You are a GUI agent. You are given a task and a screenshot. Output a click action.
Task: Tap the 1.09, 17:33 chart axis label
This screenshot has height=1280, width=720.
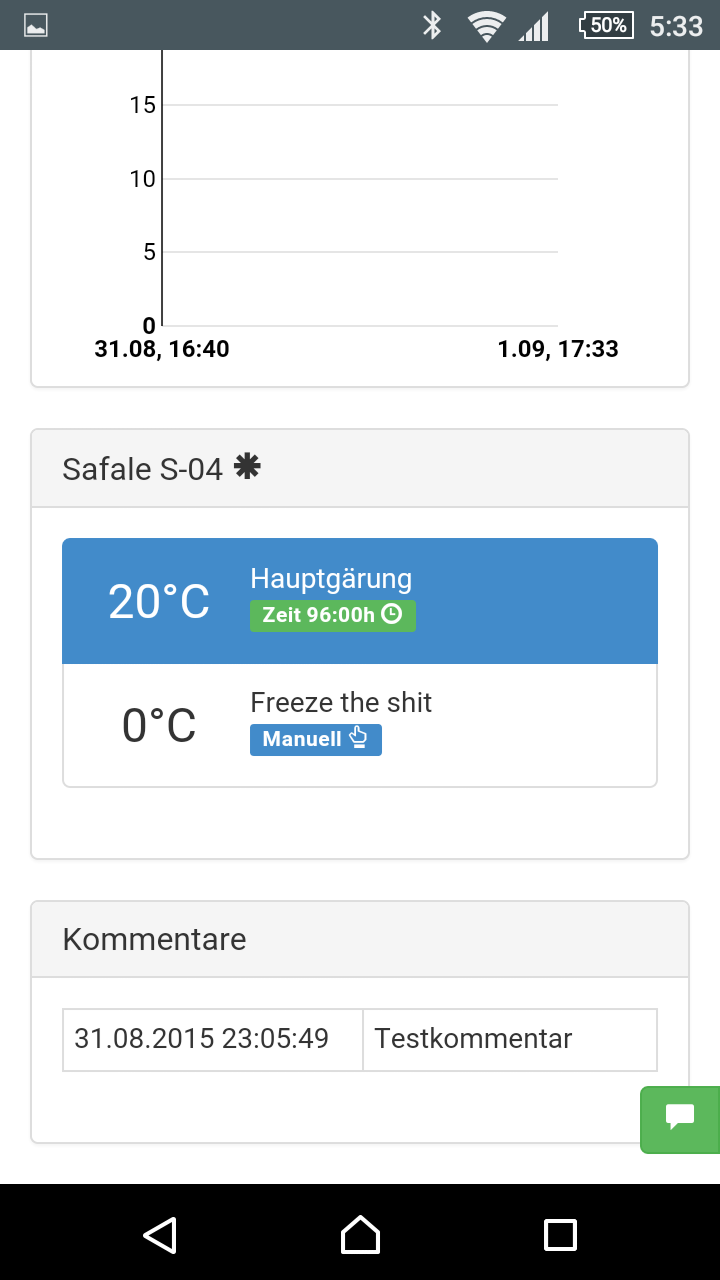[x=557, y=349]
